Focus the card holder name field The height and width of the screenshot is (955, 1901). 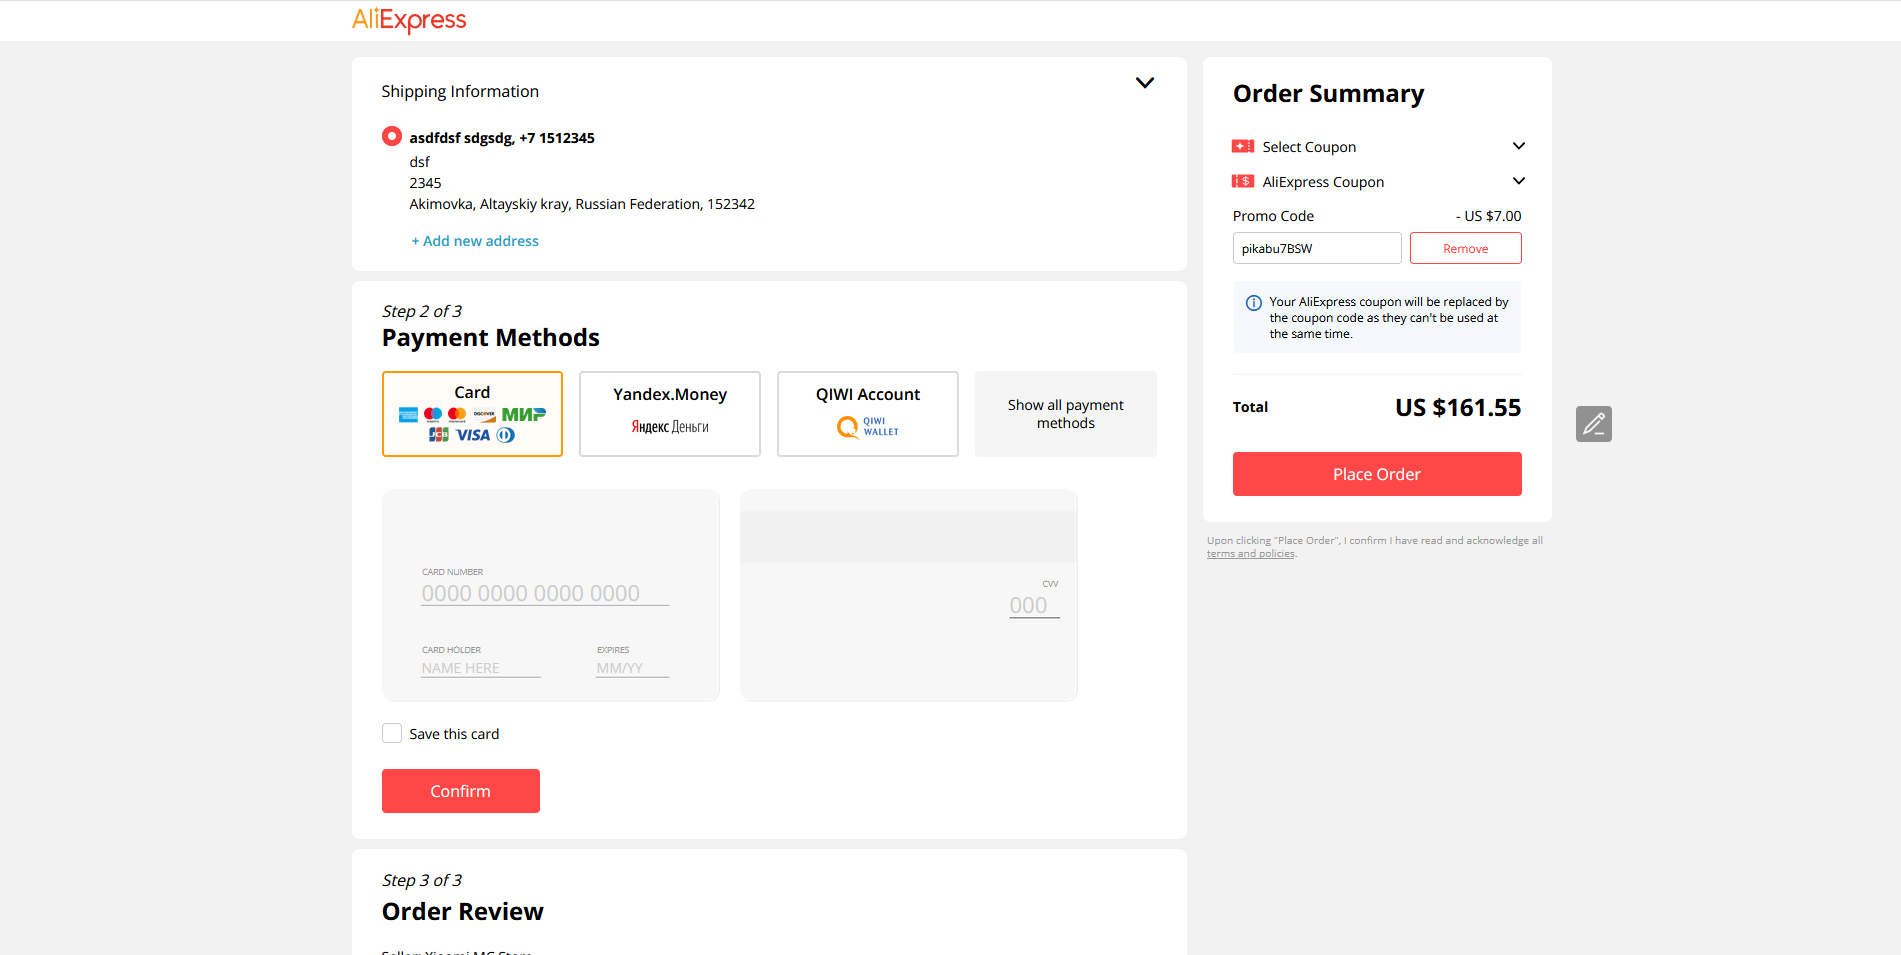point(481,668)
